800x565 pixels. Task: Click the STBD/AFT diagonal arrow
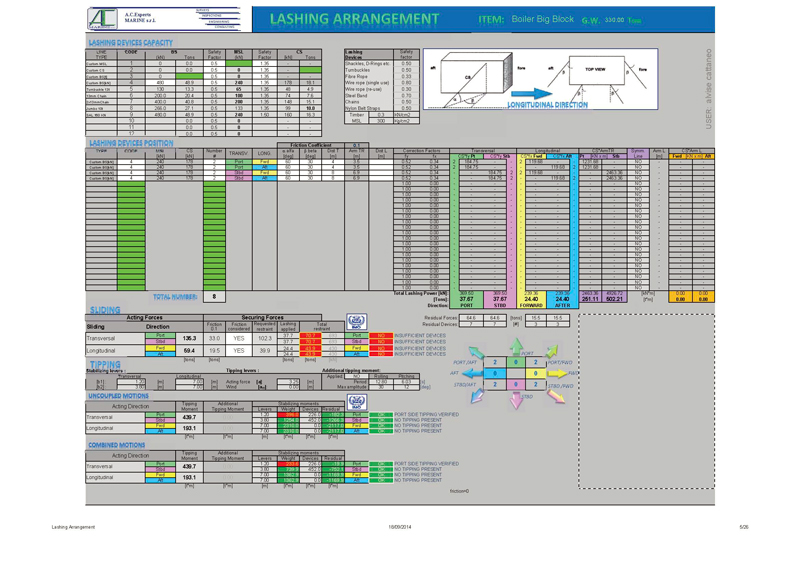point(477,396)
